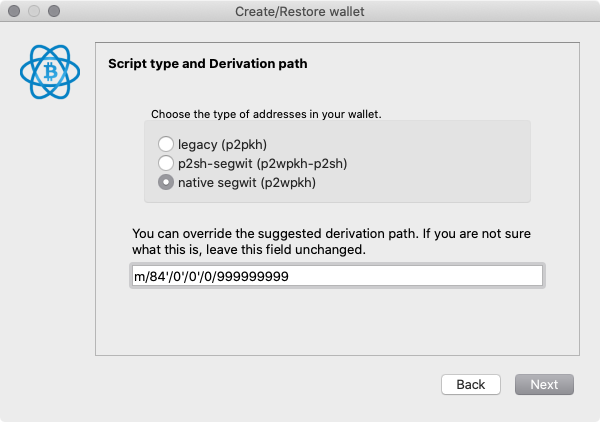Focus the derivation path text field
Image resolution: width=600 pixels, height=422 pixels.
click(337, 276)
